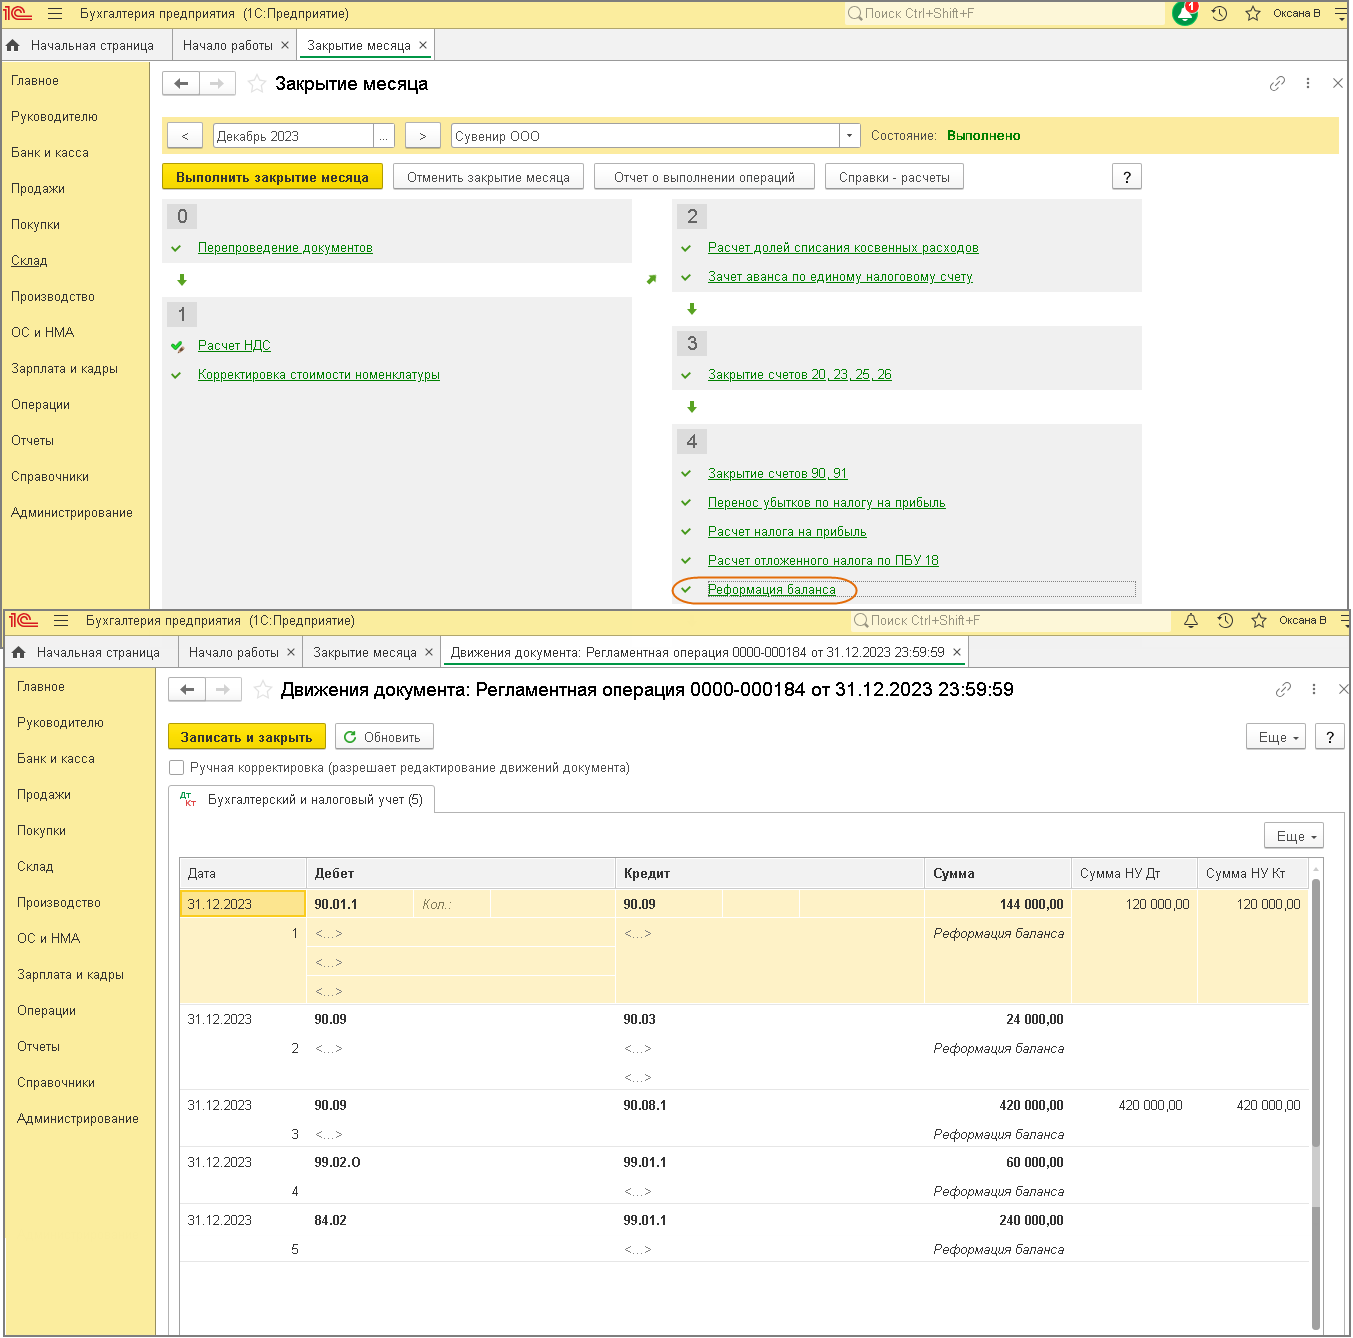The height and width of the screenshot is (1338, 1353).
Task: Click help question button on Движения документа
Action: [1329, 738]
